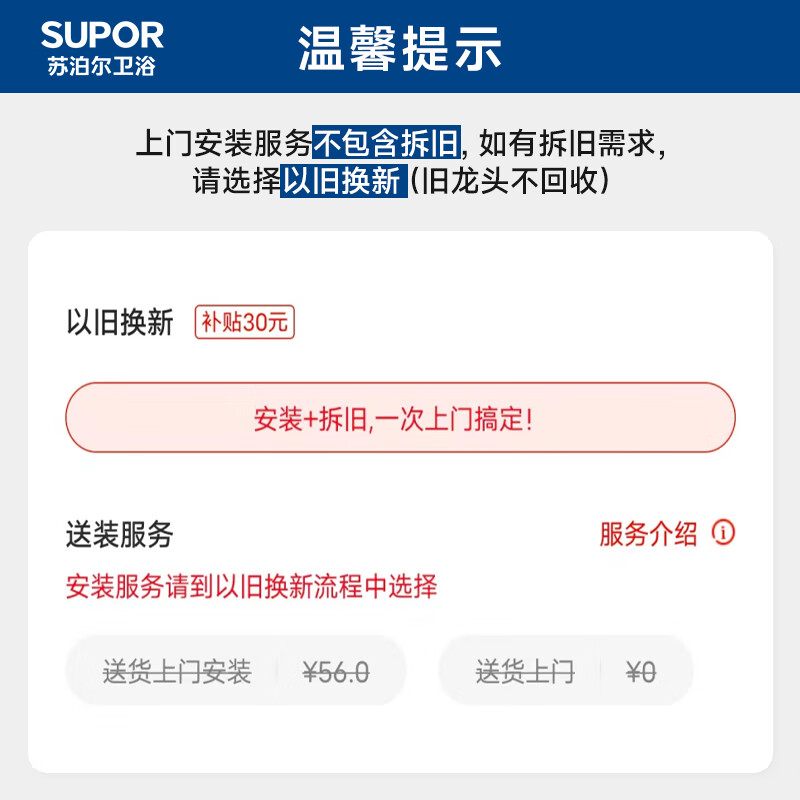
Task: Click the 以旧换新 section label
Action: pyautogui.click(x=120, y=323)
